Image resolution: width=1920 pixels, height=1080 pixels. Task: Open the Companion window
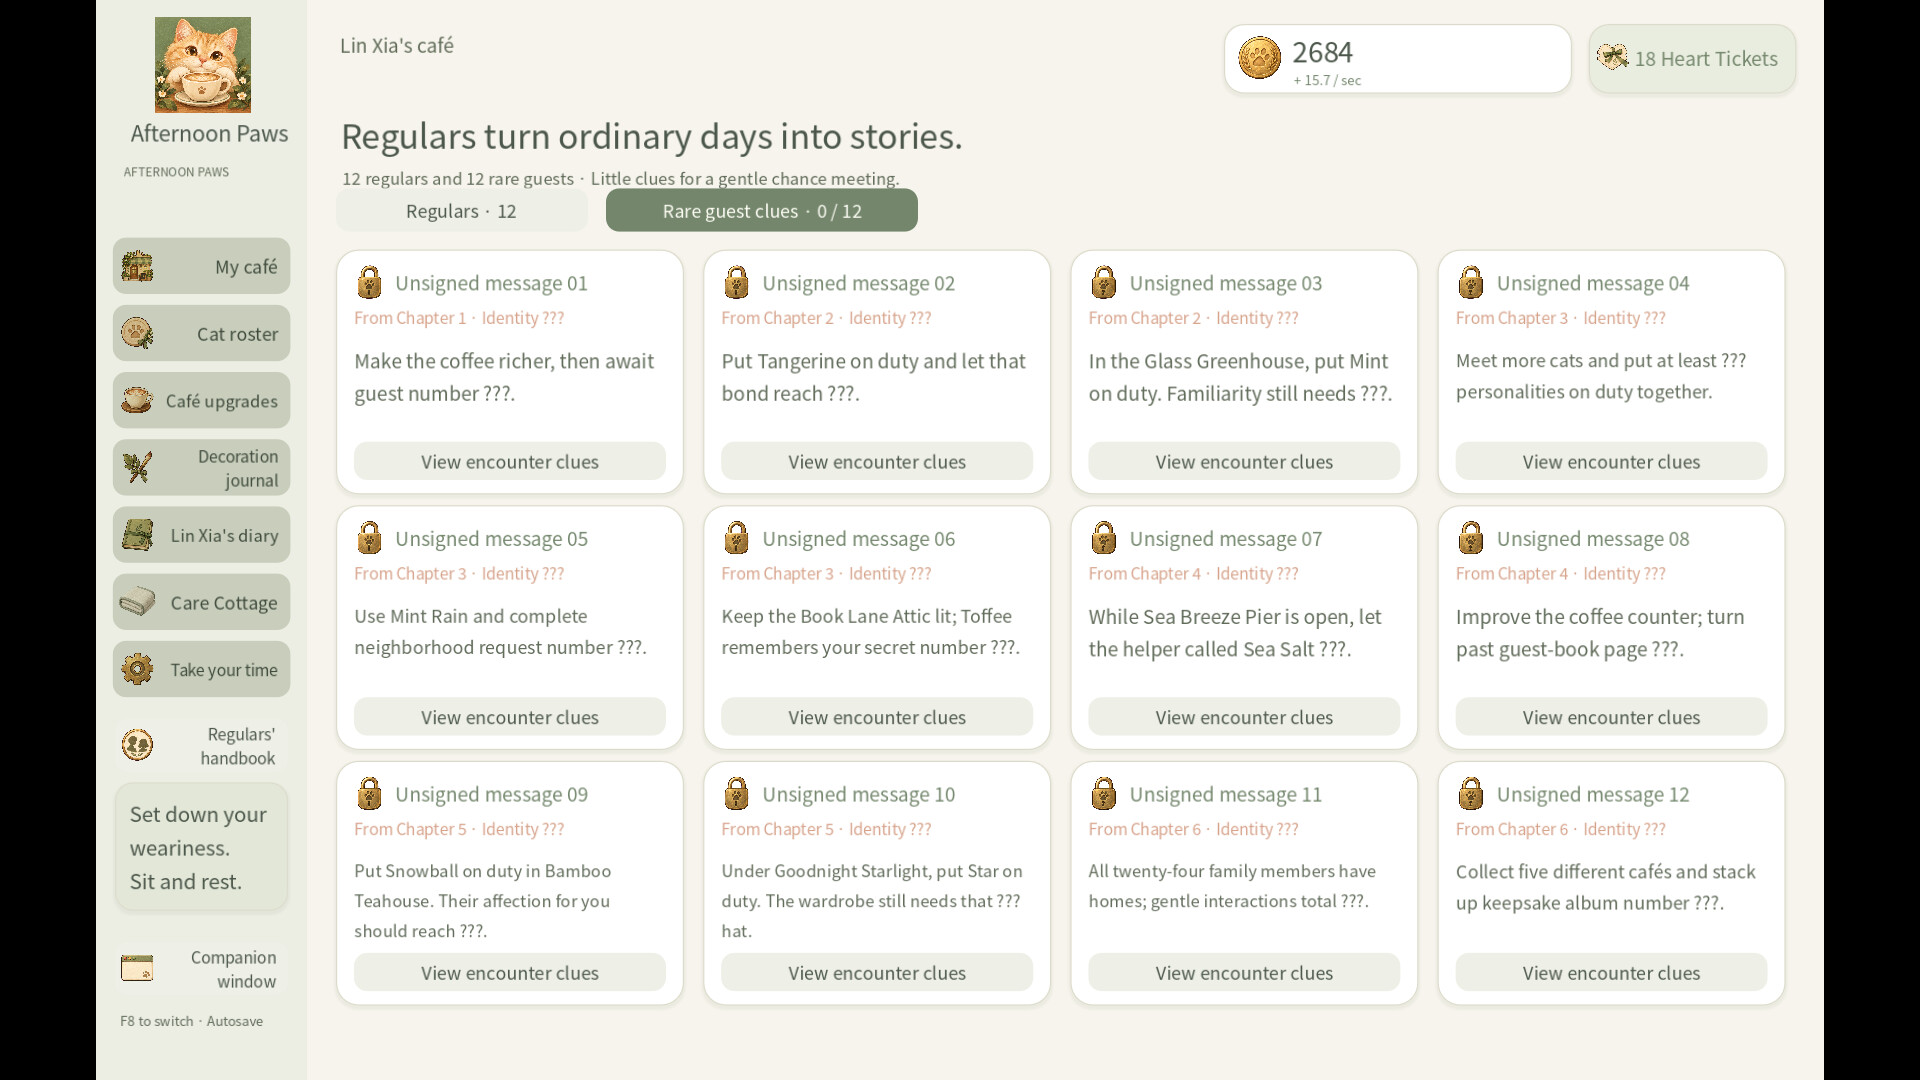click(201, 969)
